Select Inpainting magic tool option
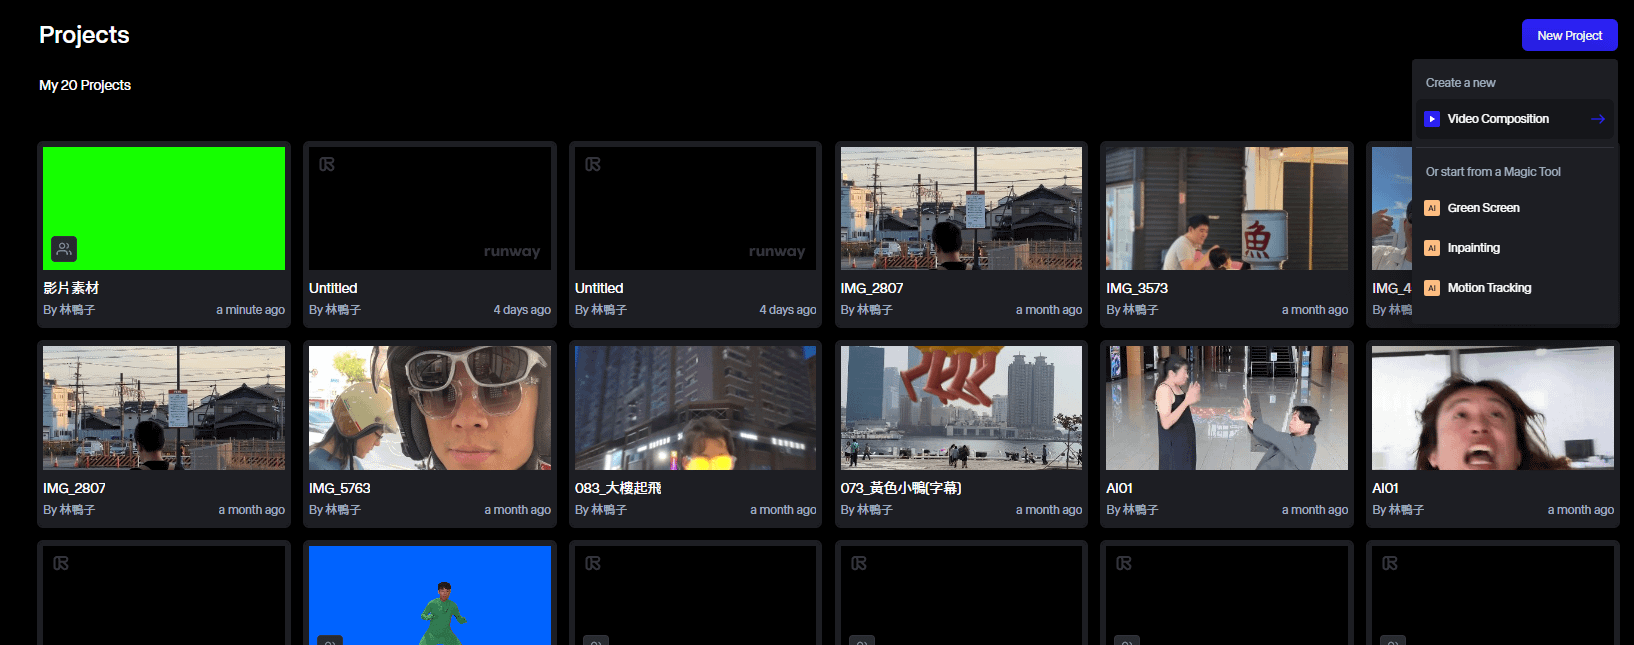This screenshot has height=645, width=1634. [1473, 248]
